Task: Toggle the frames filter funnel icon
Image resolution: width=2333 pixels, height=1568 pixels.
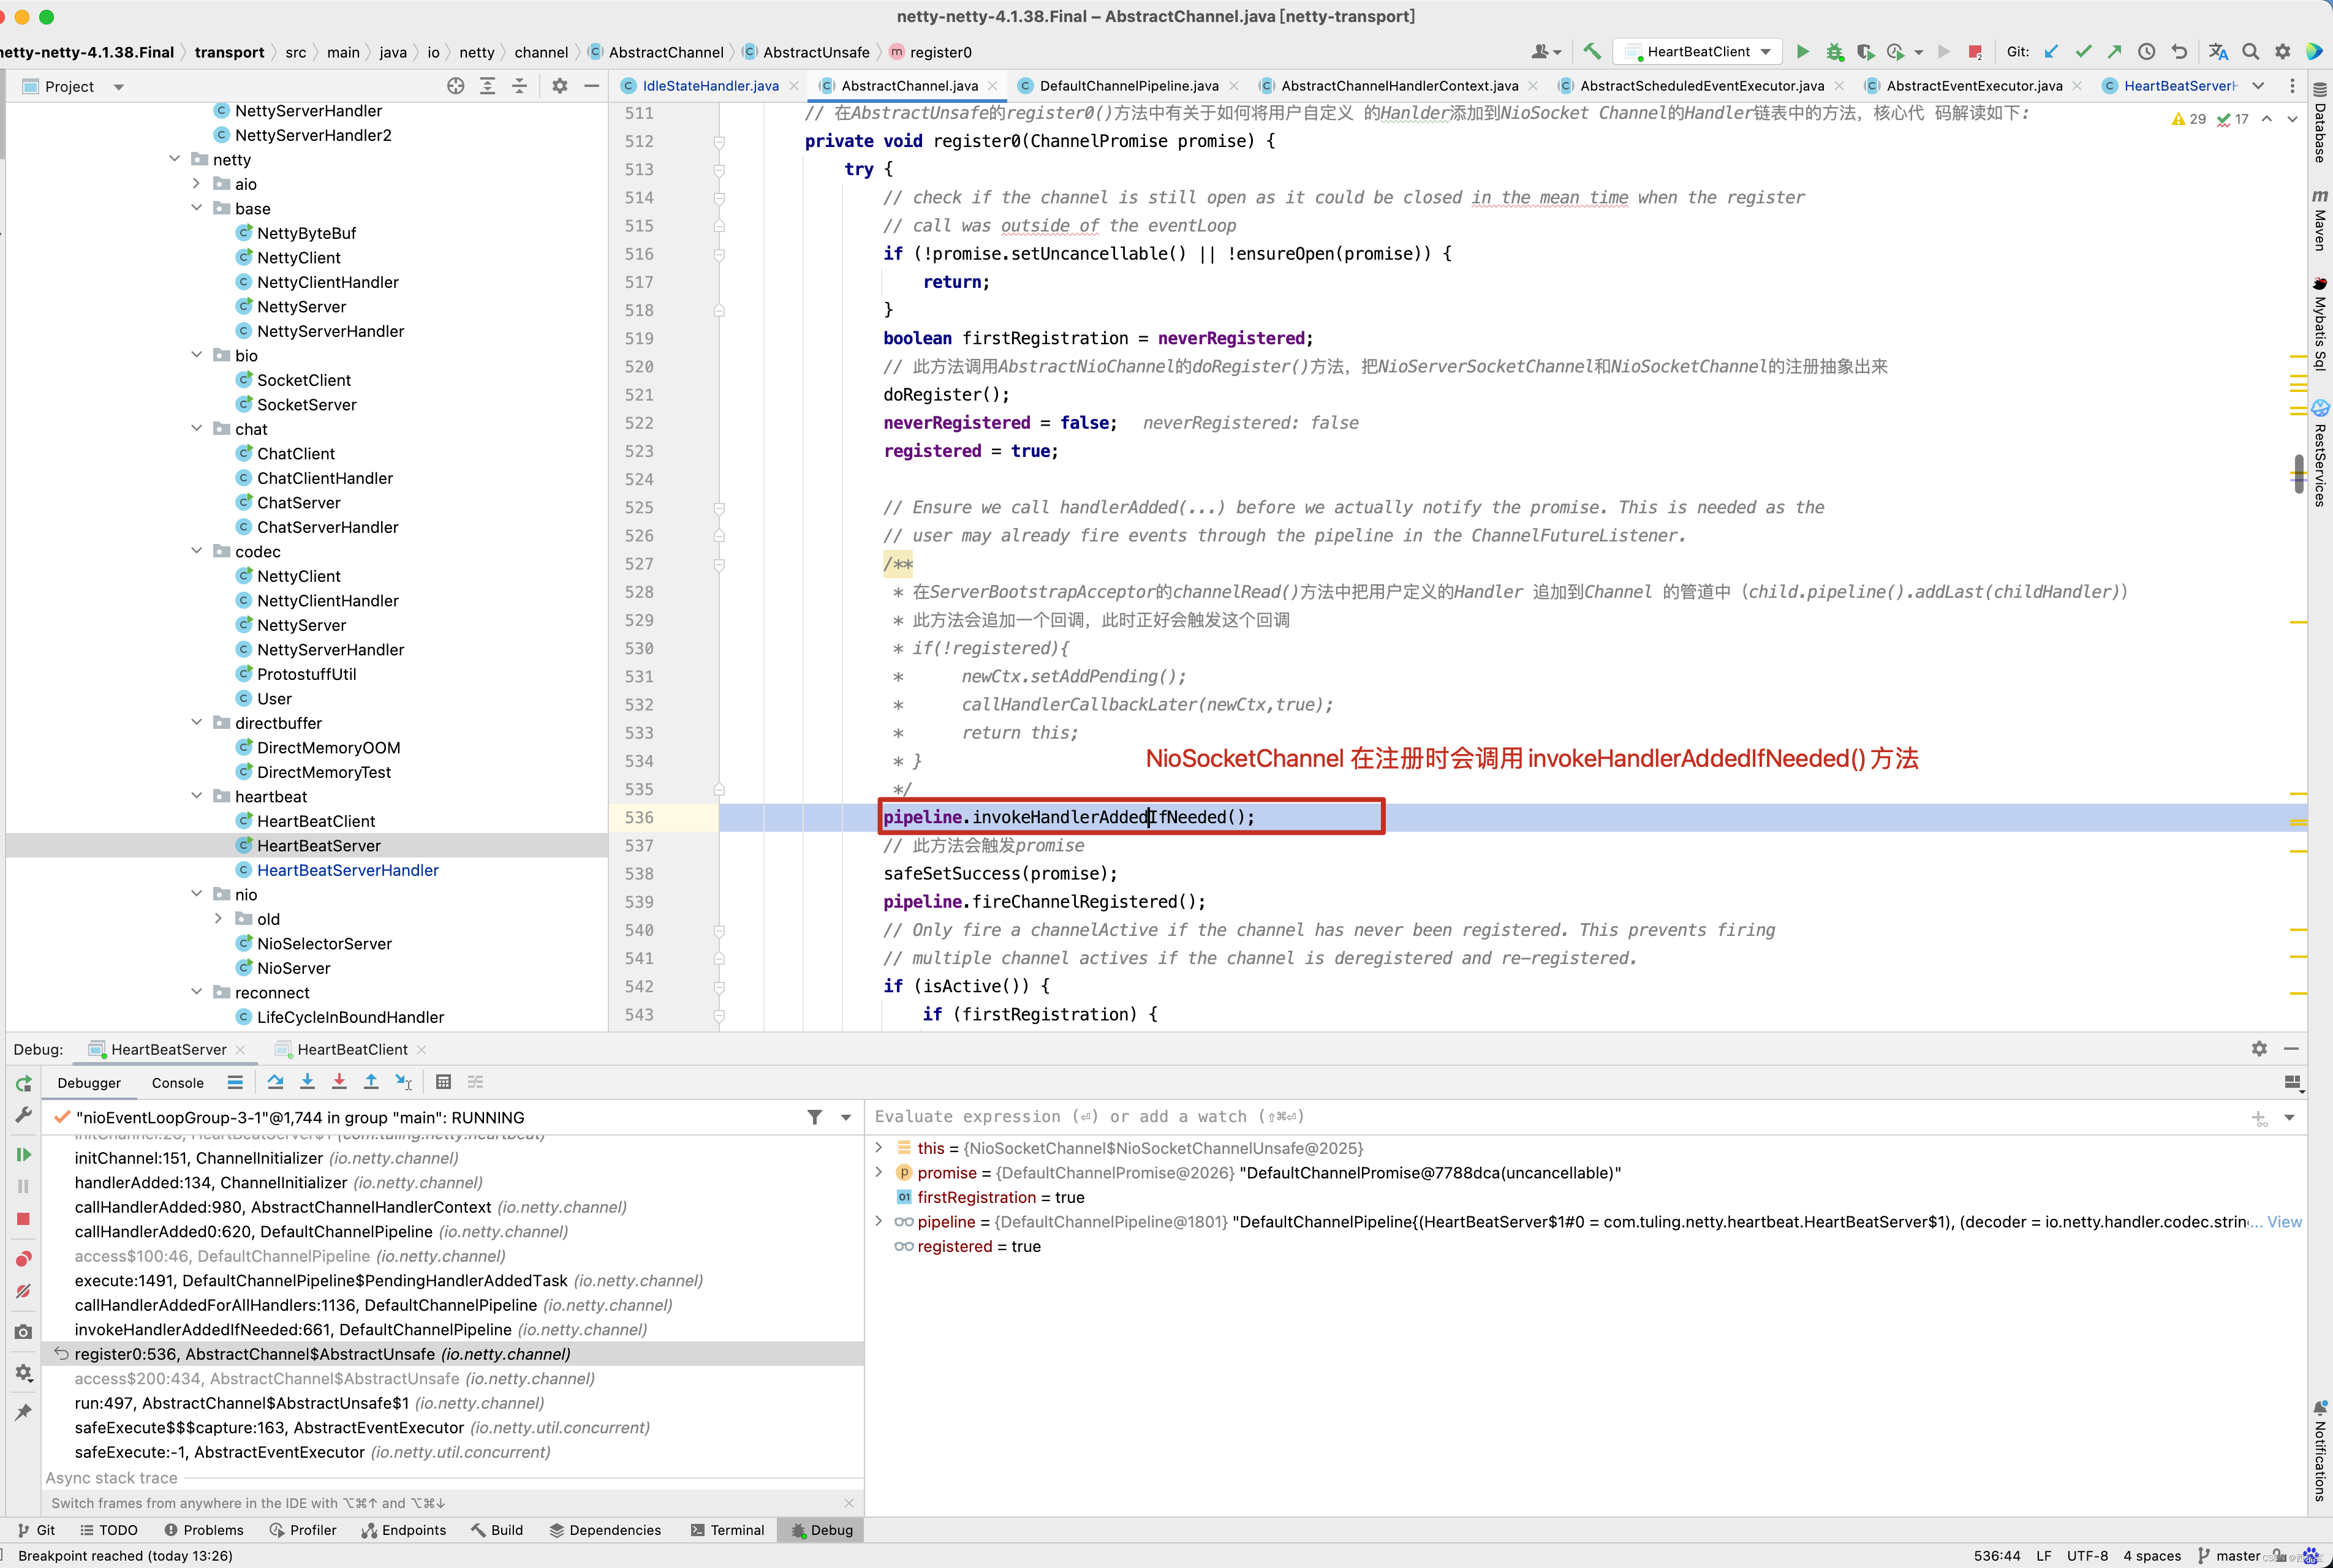Action: [x=815, y=1117]
